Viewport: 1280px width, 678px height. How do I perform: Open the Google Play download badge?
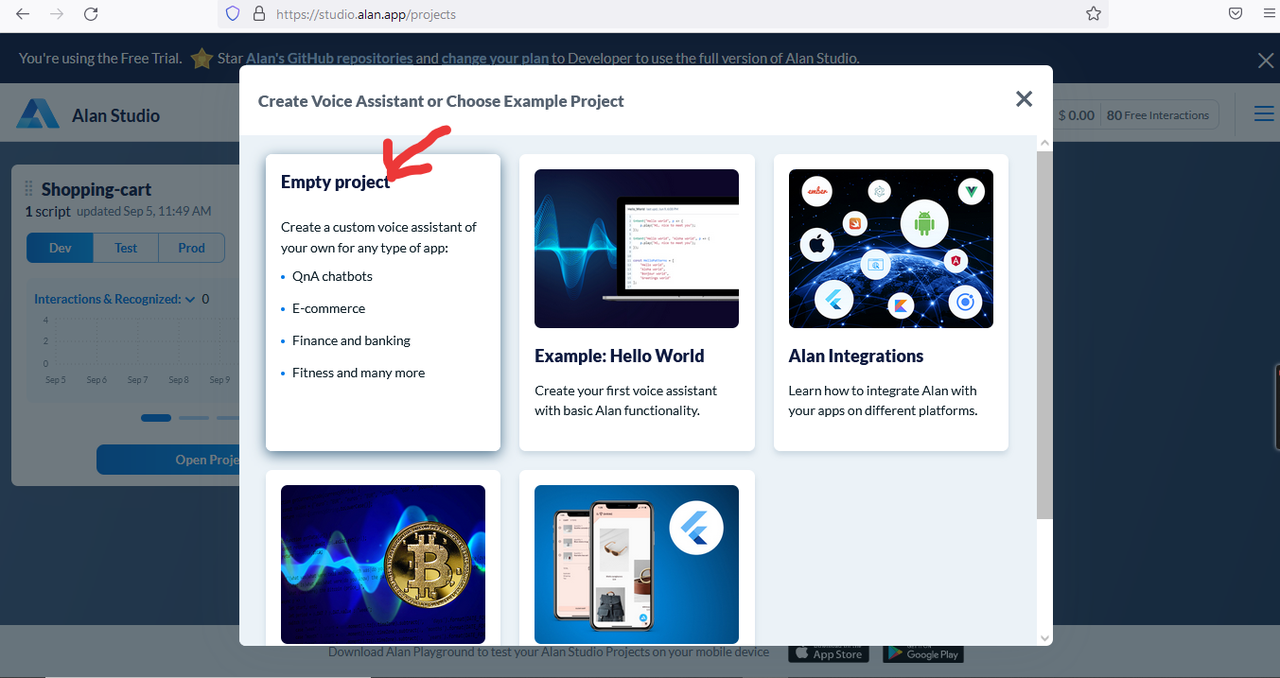[922, 653]
